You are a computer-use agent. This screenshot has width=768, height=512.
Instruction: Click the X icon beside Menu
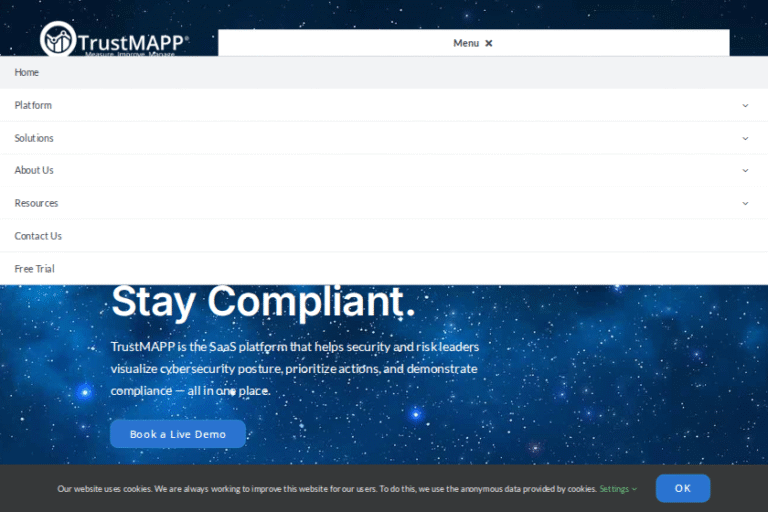(489, 43)
